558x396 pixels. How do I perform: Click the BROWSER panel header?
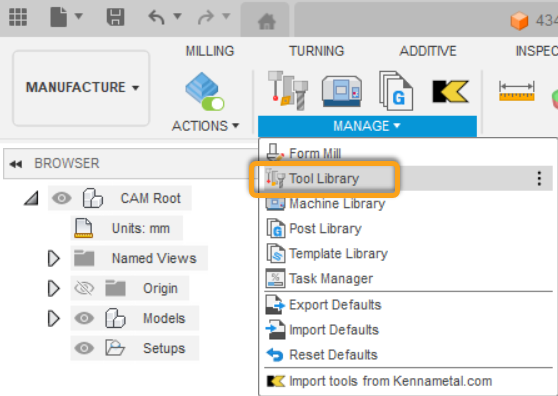131,164
